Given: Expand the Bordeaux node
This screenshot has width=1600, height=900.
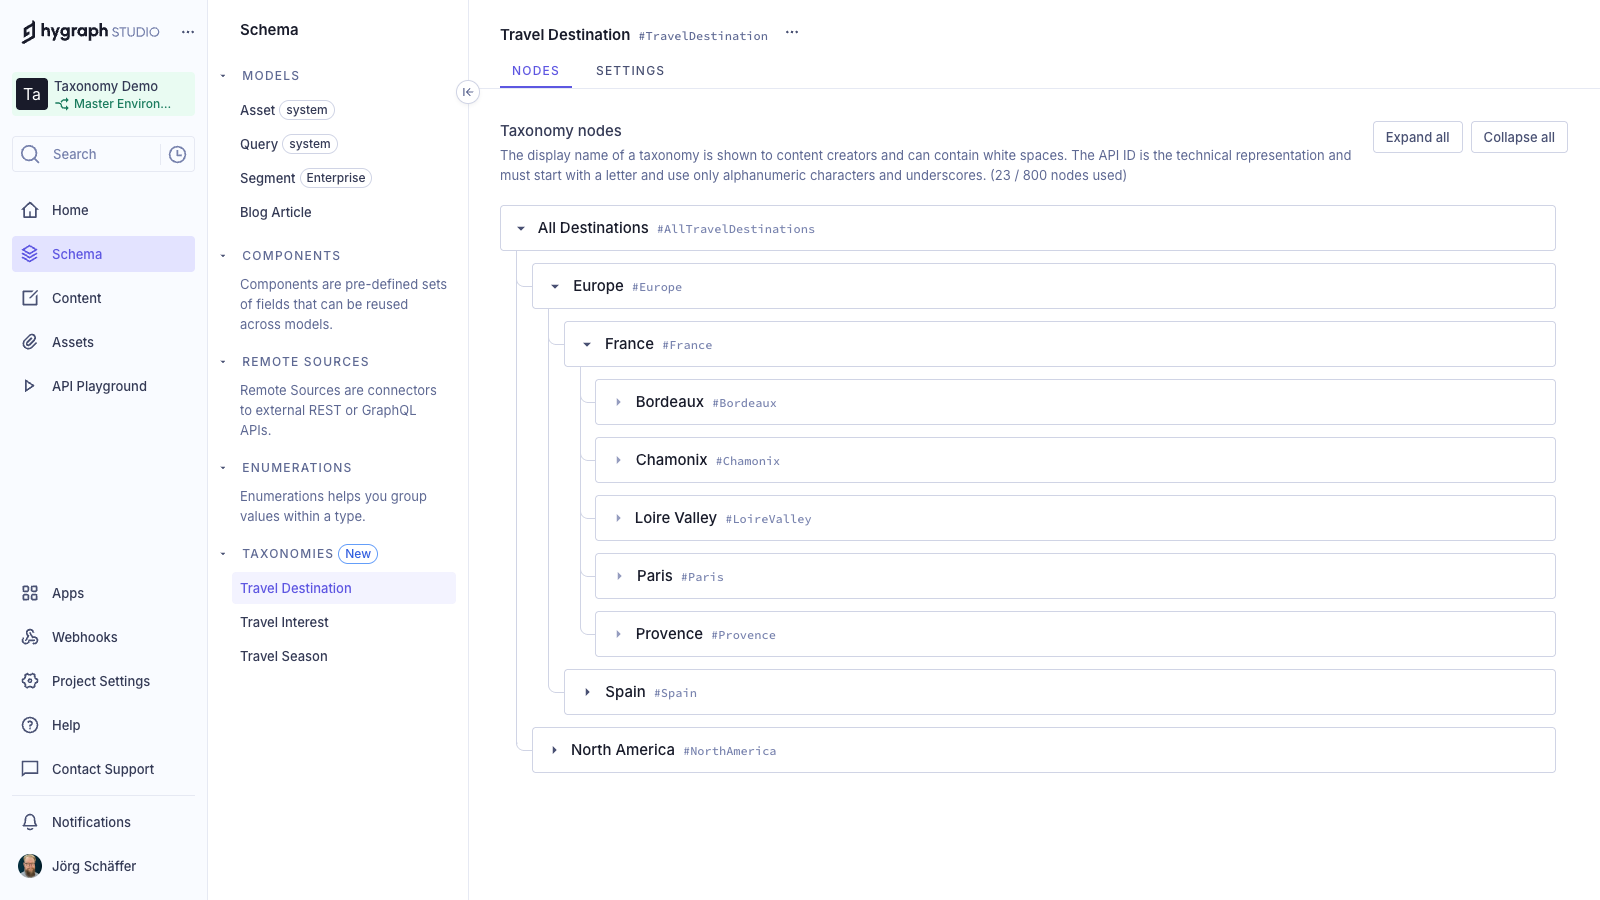Looking at the screenshot, I should (x=618, y=402).
